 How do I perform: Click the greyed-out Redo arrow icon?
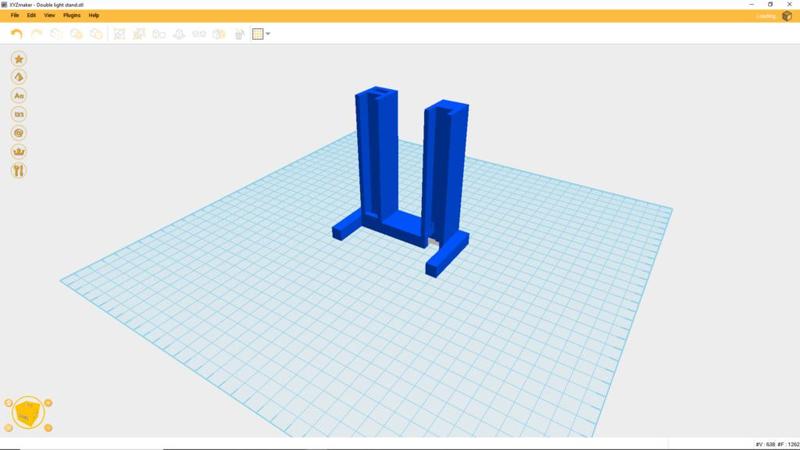36,34
